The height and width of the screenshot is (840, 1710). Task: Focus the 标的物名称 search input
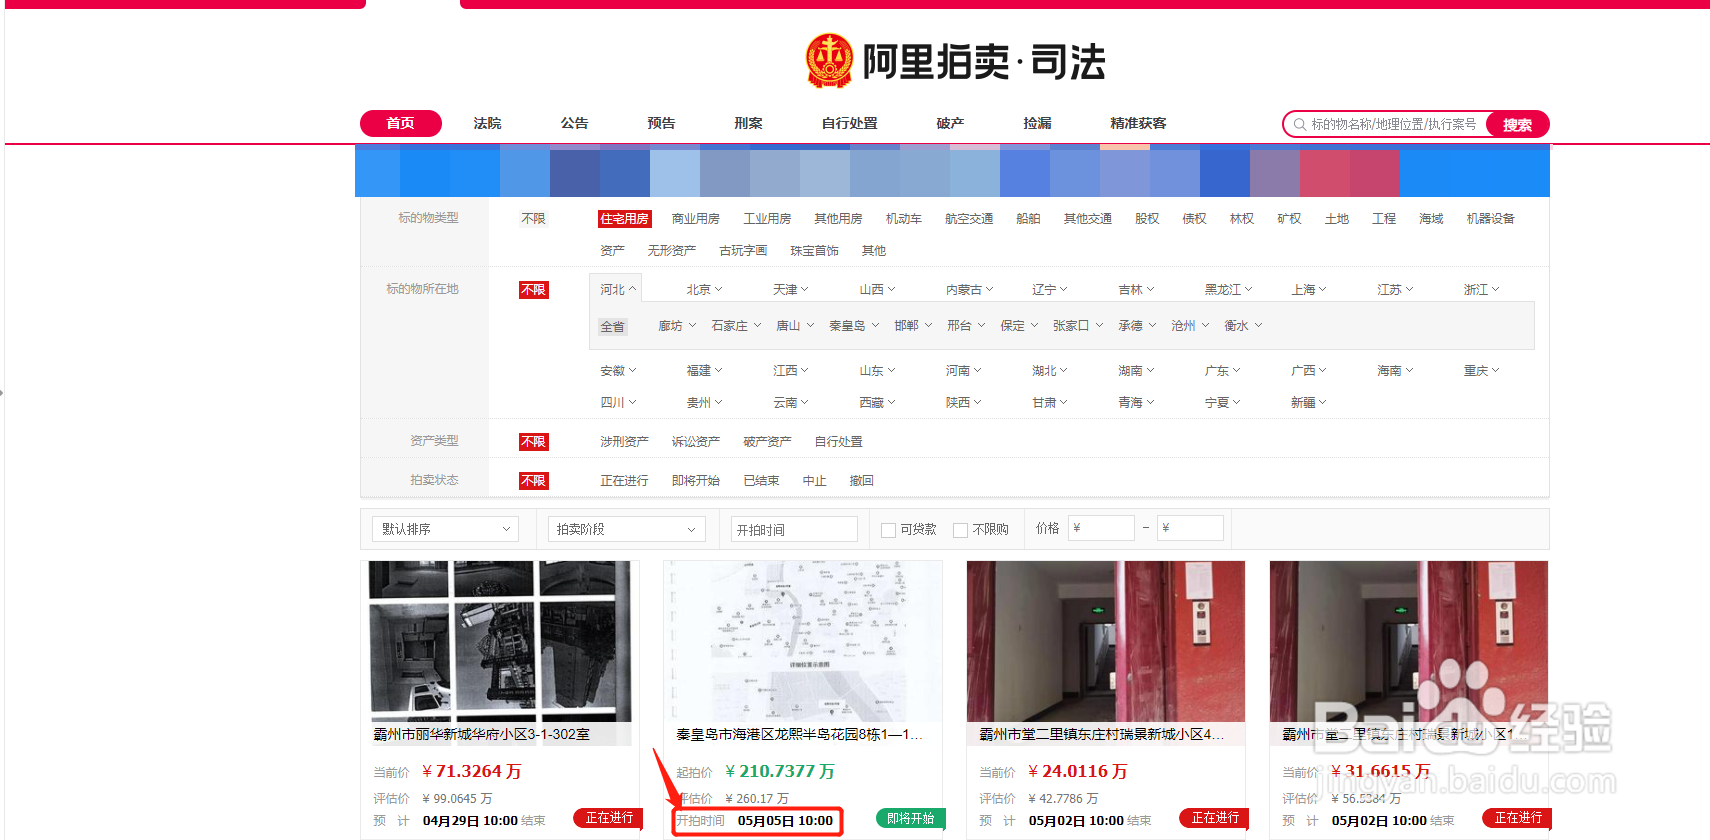(1394, 124)
